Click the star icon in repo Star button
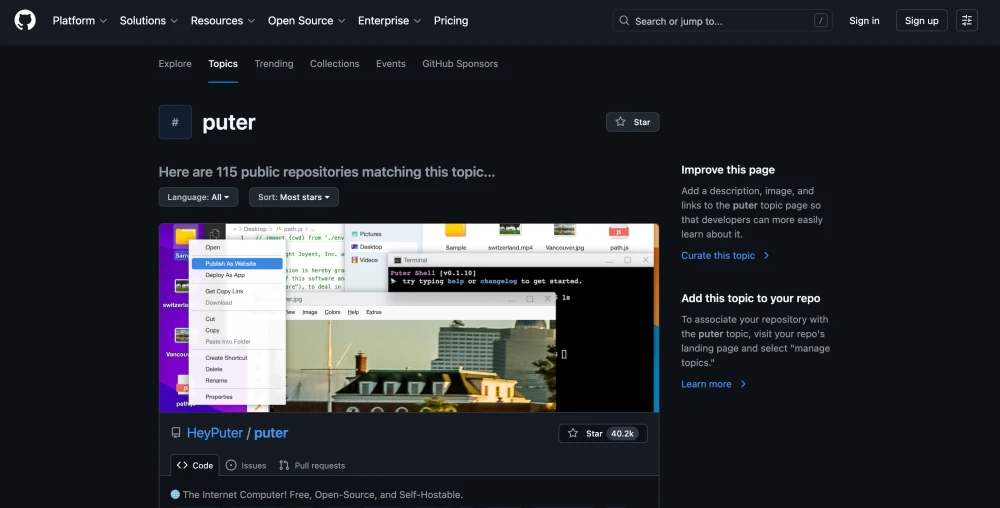 coord(573,433)
